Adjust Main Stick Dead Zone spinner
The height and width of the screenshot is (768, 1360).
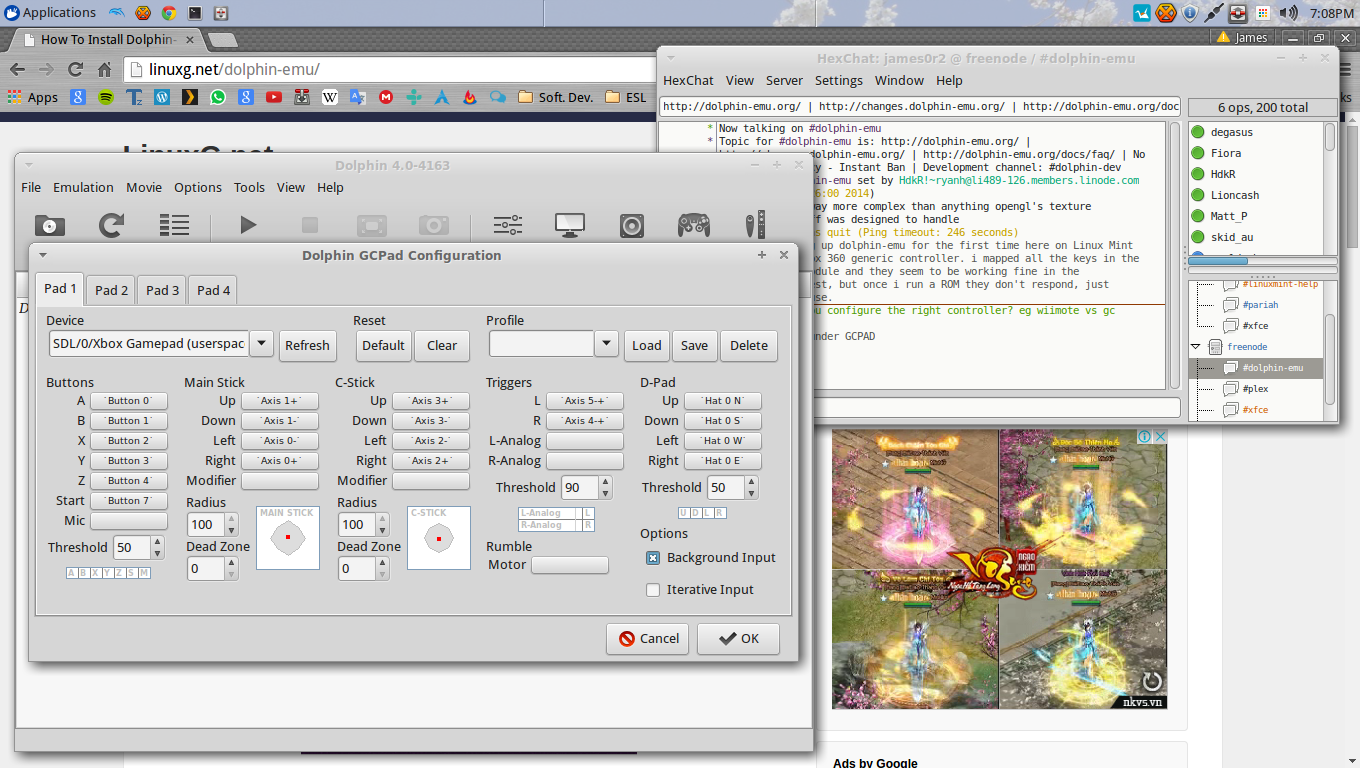tap(213, 568)
